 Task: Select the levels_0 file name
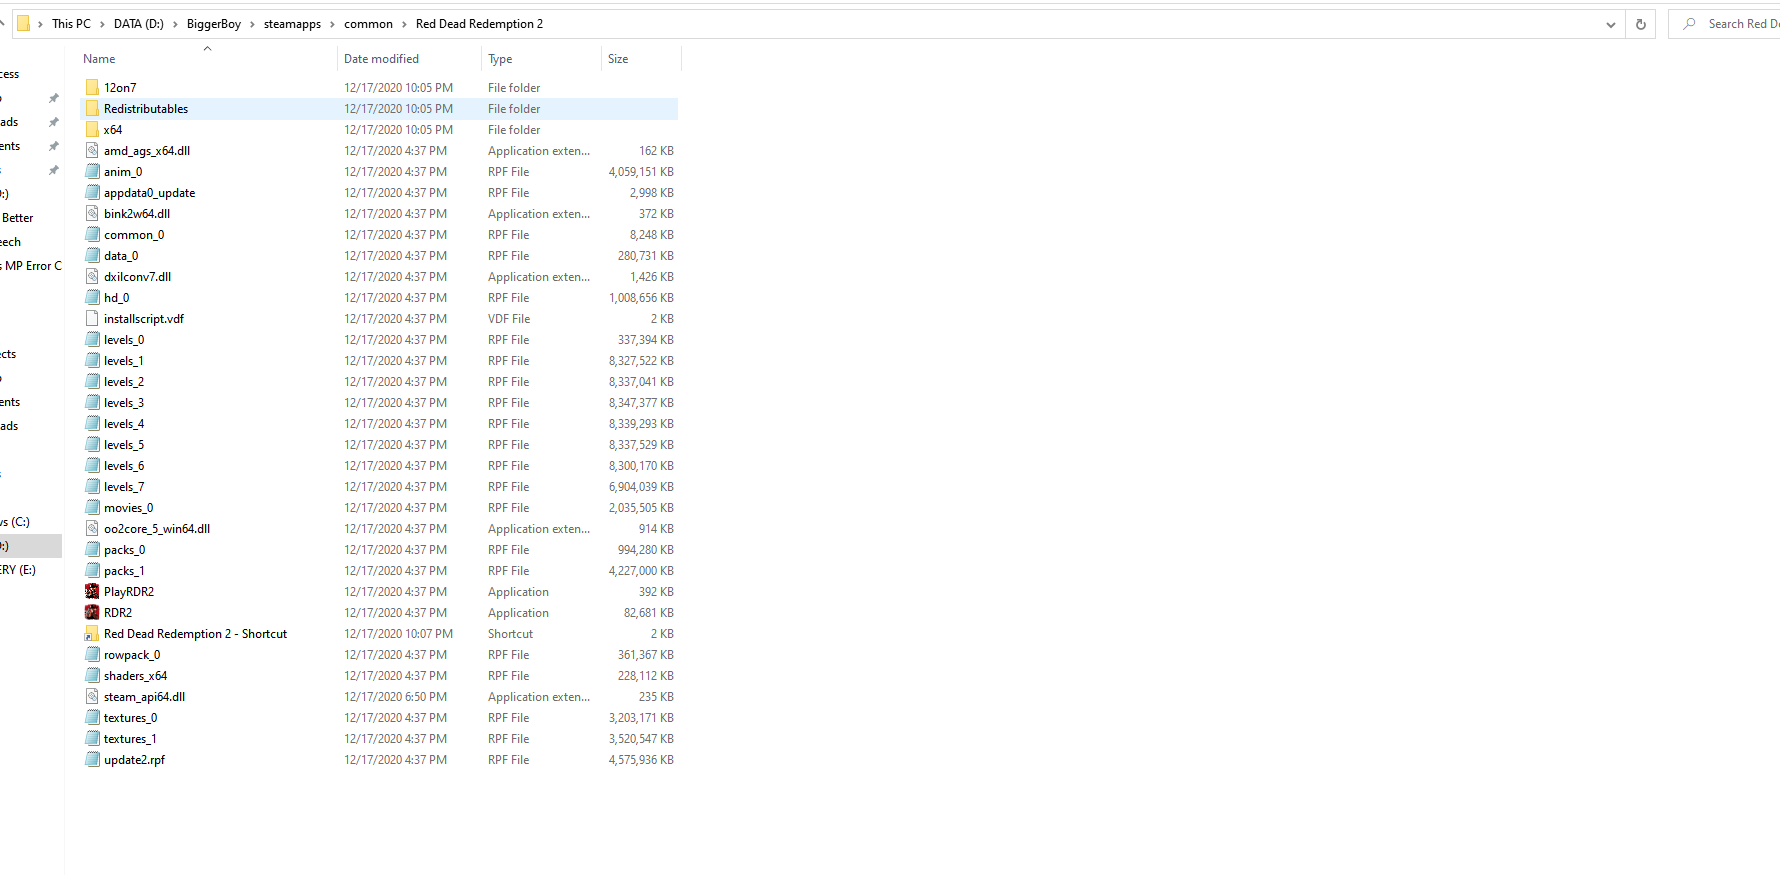(x=124, y=340)
